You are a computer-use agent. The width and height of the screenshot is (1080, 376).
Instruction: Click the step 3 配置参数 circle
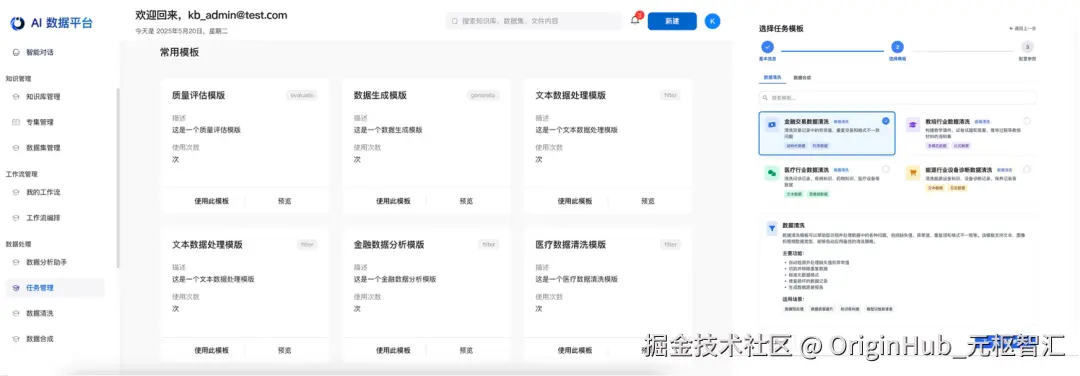pos(1027,48)
